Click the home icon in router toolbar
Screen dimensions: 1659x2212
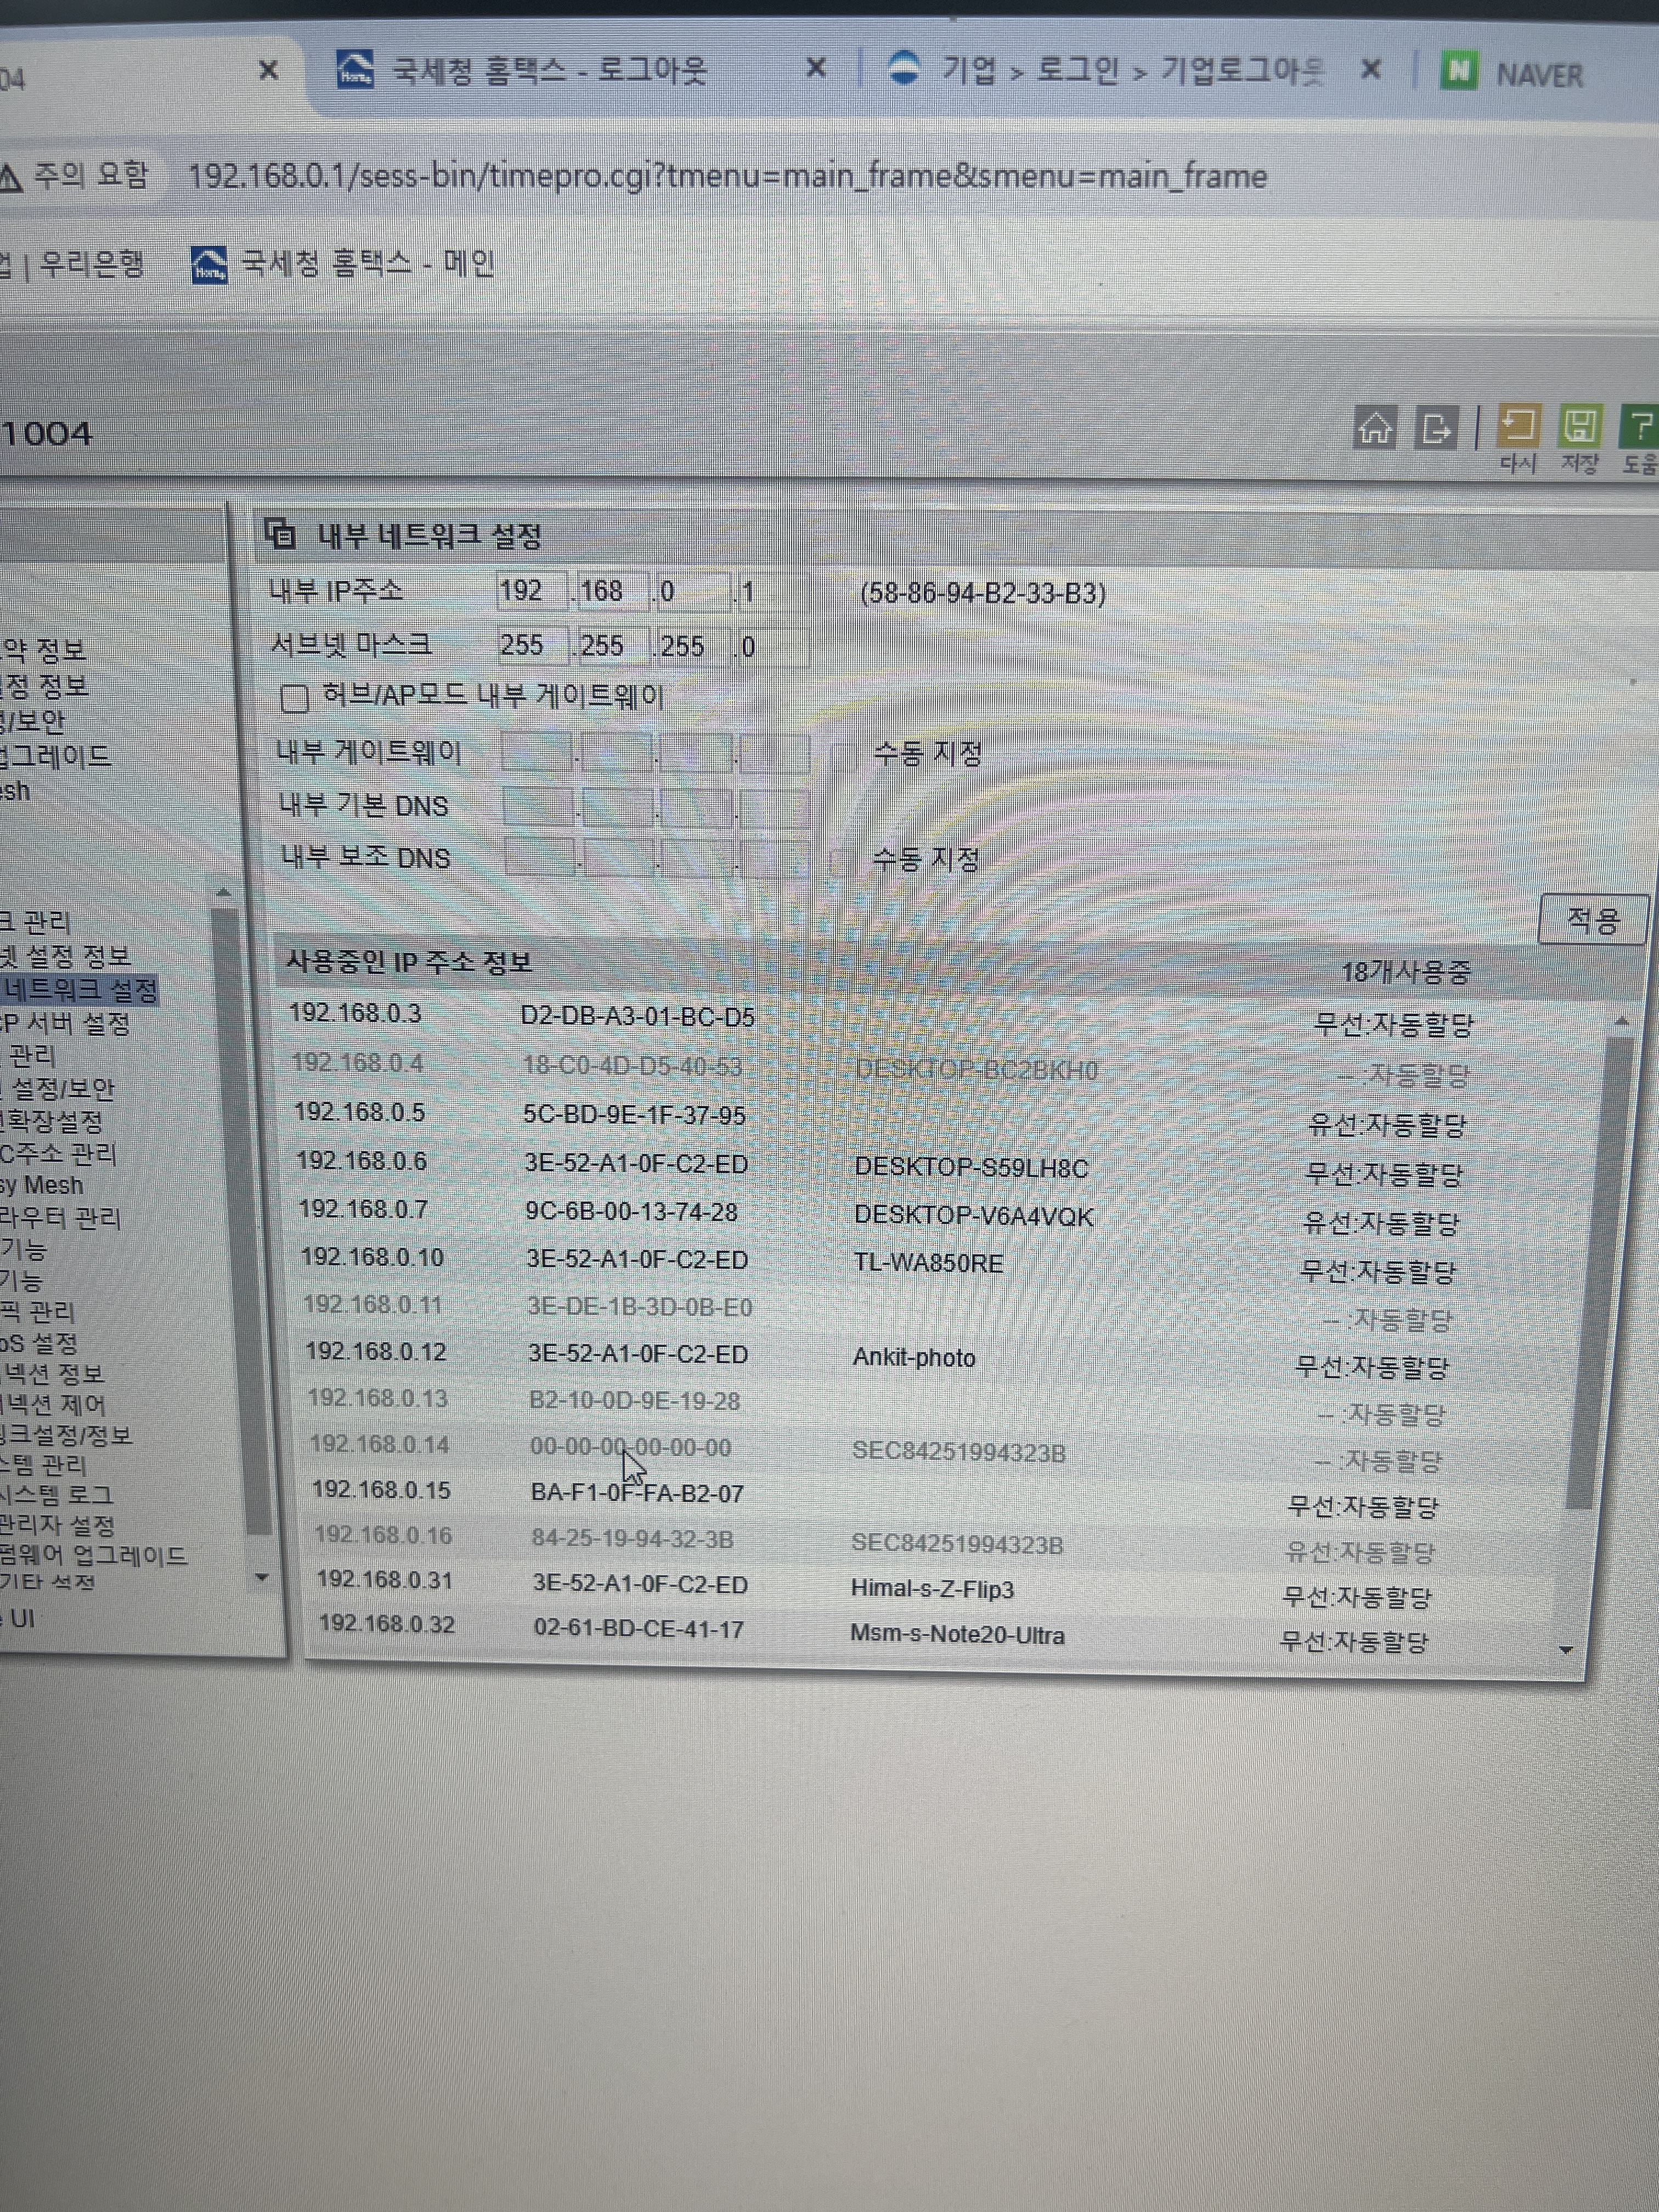click(1375, 427)
